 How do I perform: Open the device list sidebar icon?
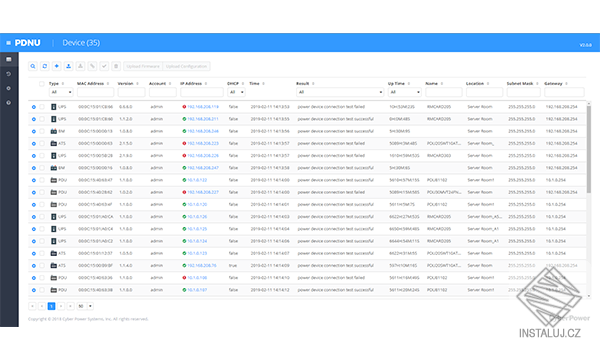coord(8,59)
